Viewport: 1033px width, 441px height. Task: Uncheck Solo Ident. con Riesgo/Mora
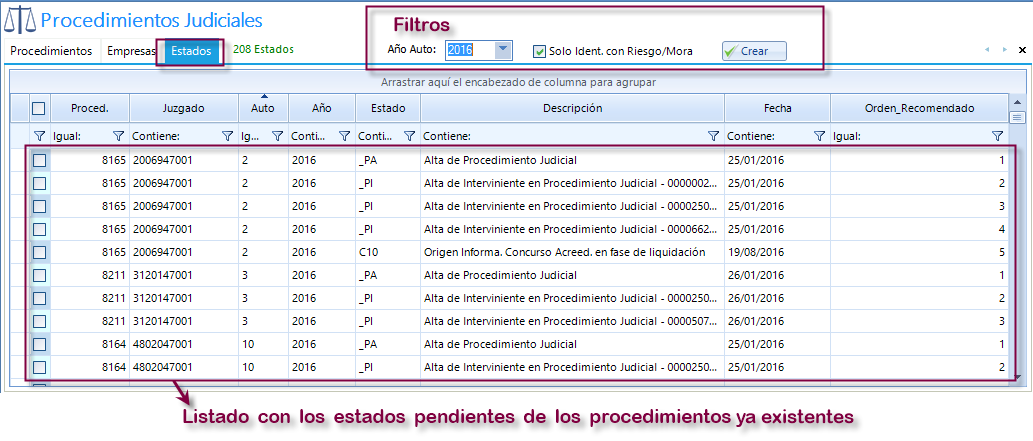540,51
